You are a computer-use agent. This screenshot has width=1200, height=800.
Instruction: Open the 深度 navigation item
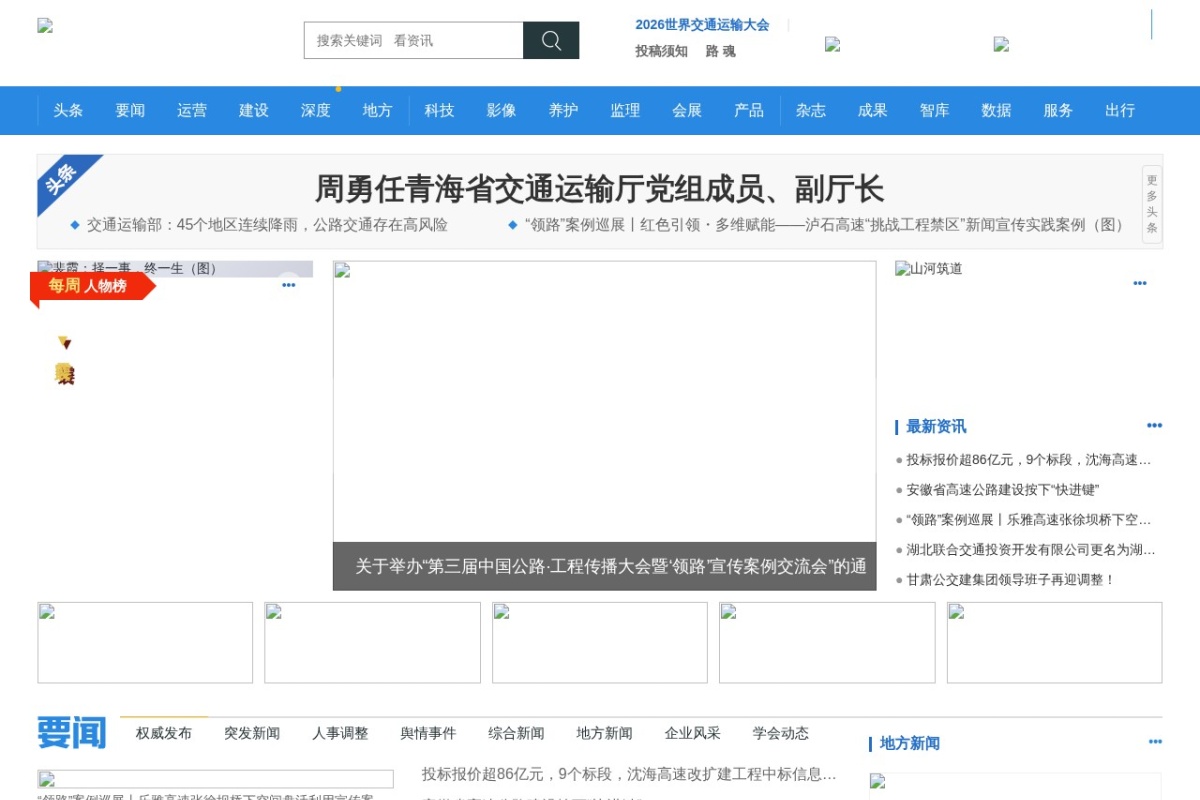(316, 110)
